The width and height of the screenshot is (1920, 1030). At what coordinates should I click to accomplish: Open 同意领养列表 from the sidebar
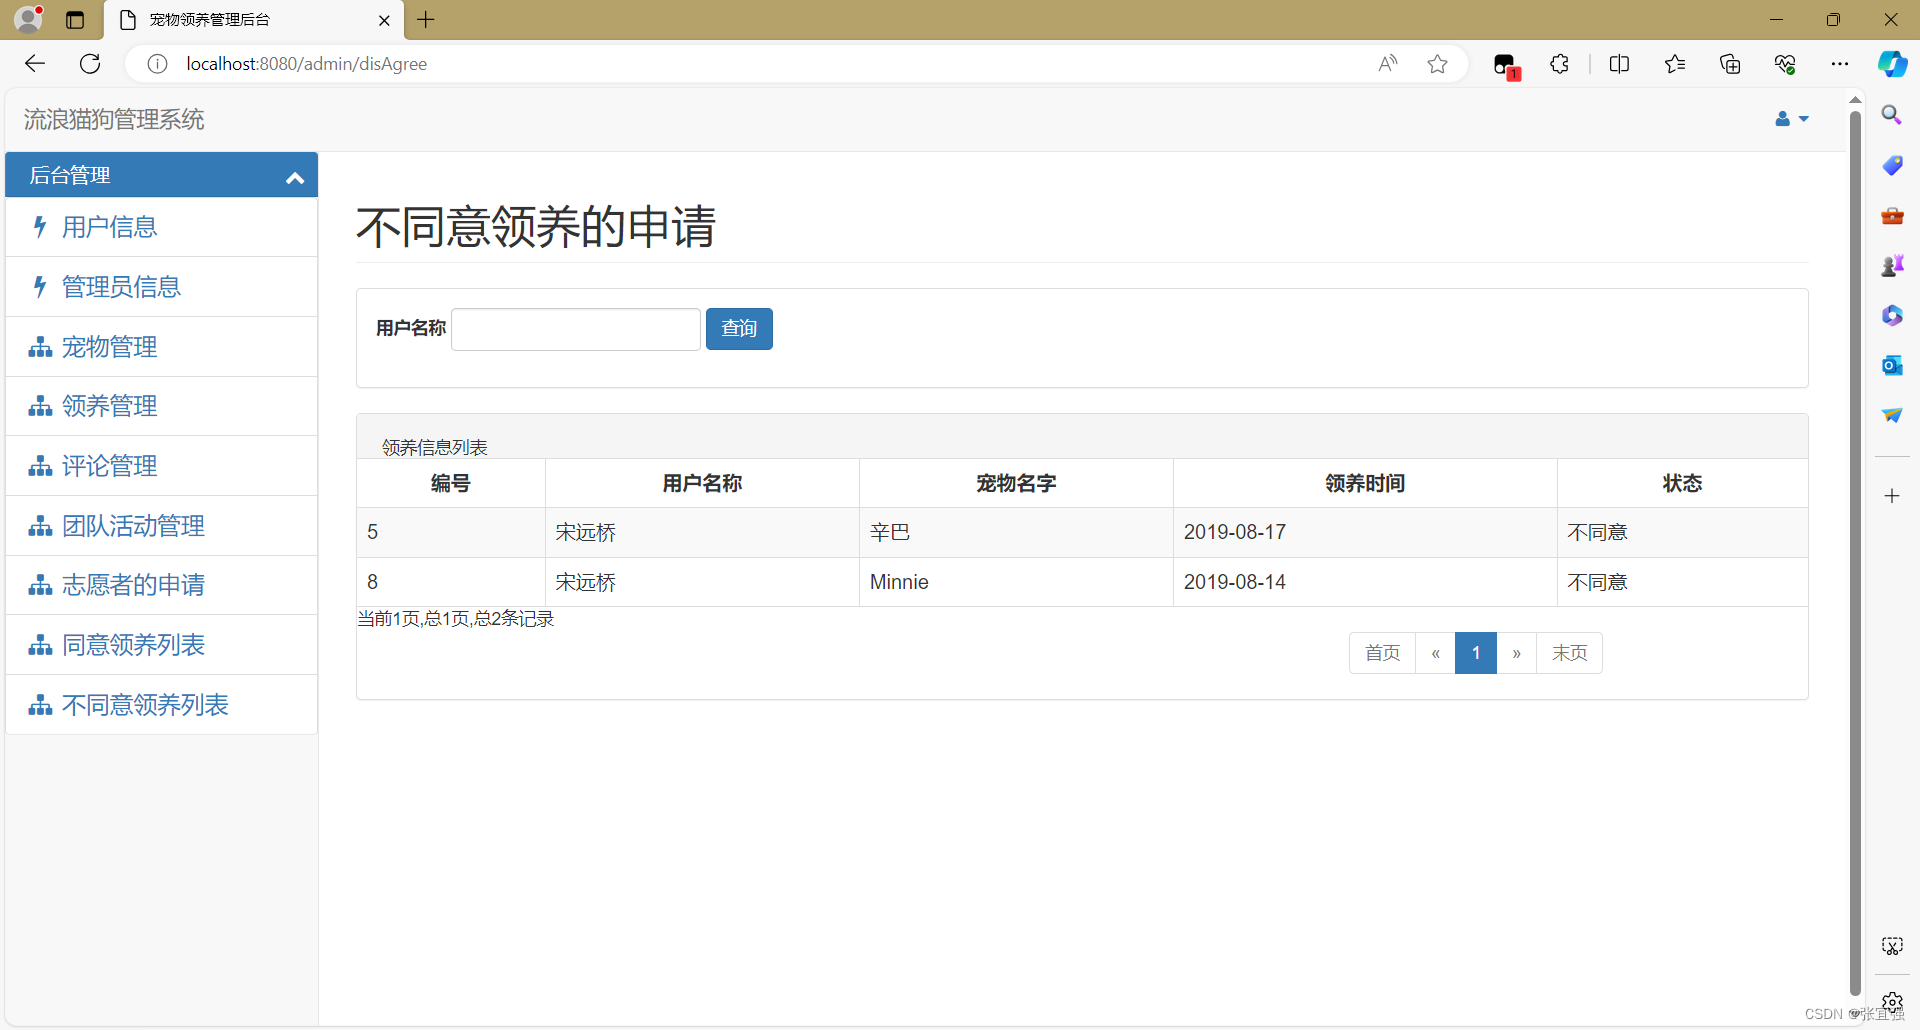(133, 645)
